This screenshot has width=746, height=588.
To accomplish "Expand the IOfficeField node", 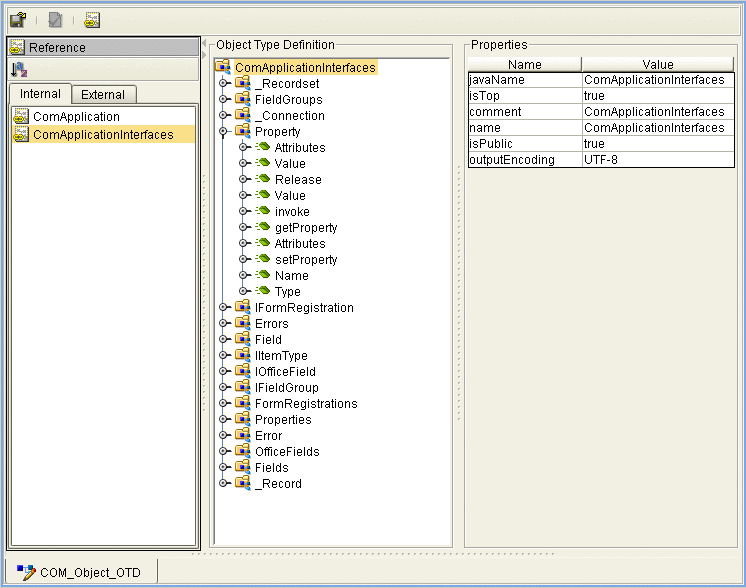I will pyautogui.click(x=223, y=371).
